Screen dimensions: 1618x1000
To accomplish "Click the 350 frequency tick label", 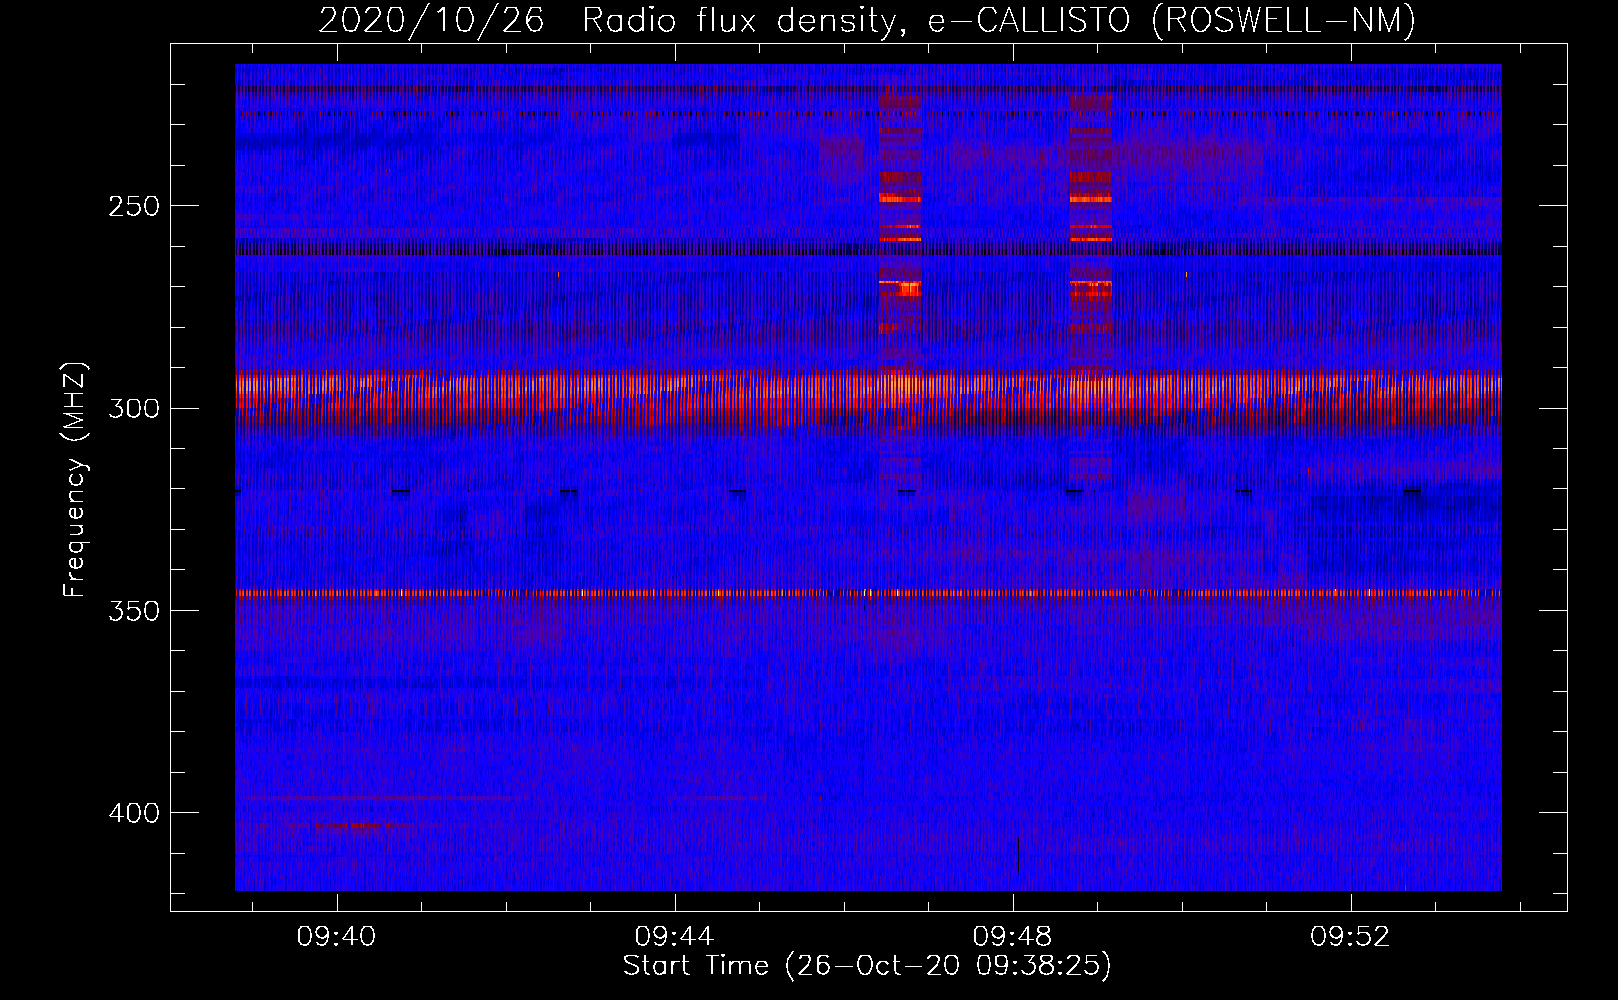I will pos(134,611).
